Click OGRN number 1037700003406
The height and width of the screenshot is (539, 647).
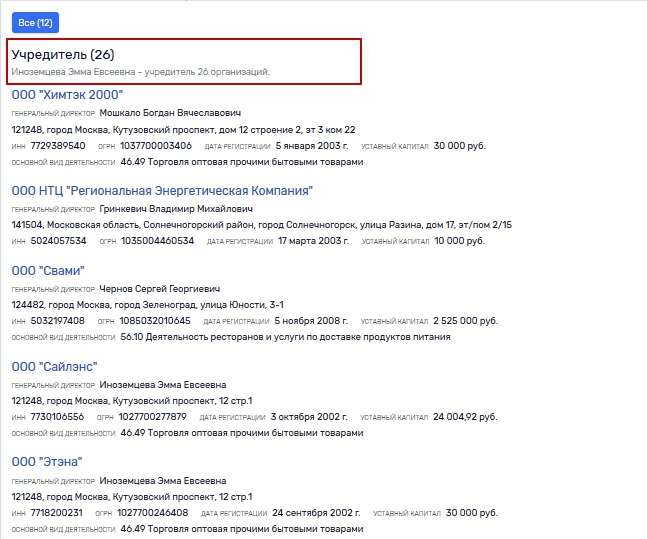pos(156,146)
